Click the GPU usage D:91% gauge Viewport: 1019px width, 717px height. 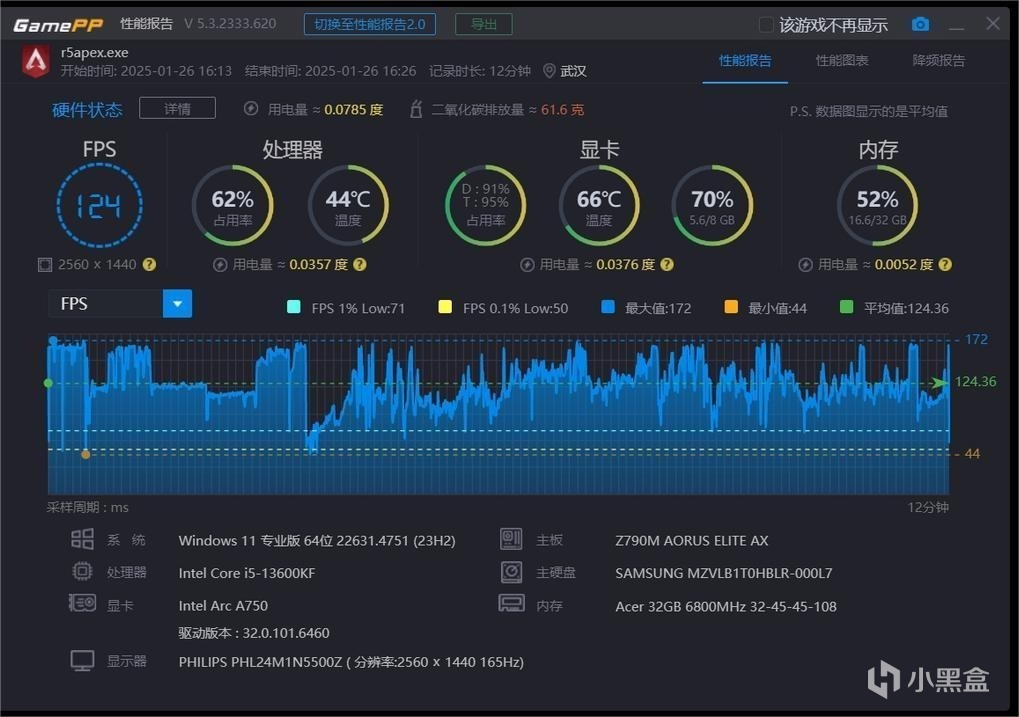(485, 205)
